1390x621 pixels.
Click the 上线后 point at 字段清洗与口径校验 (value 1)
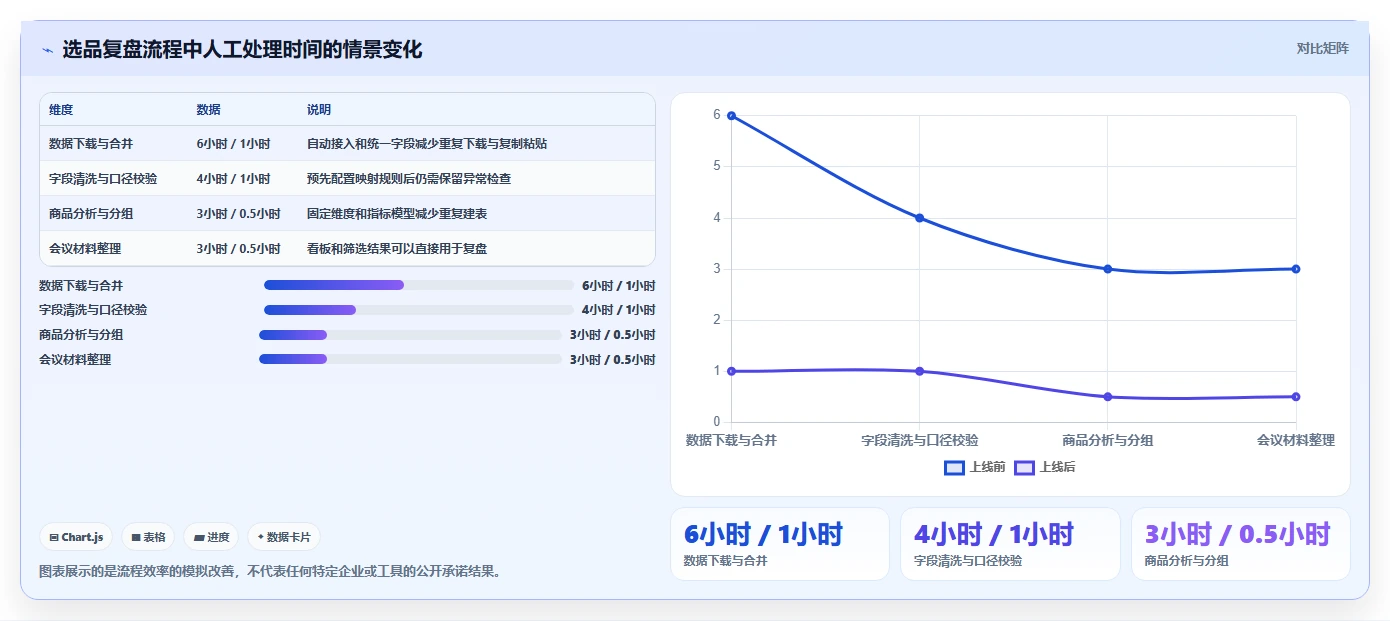[919, 371]
